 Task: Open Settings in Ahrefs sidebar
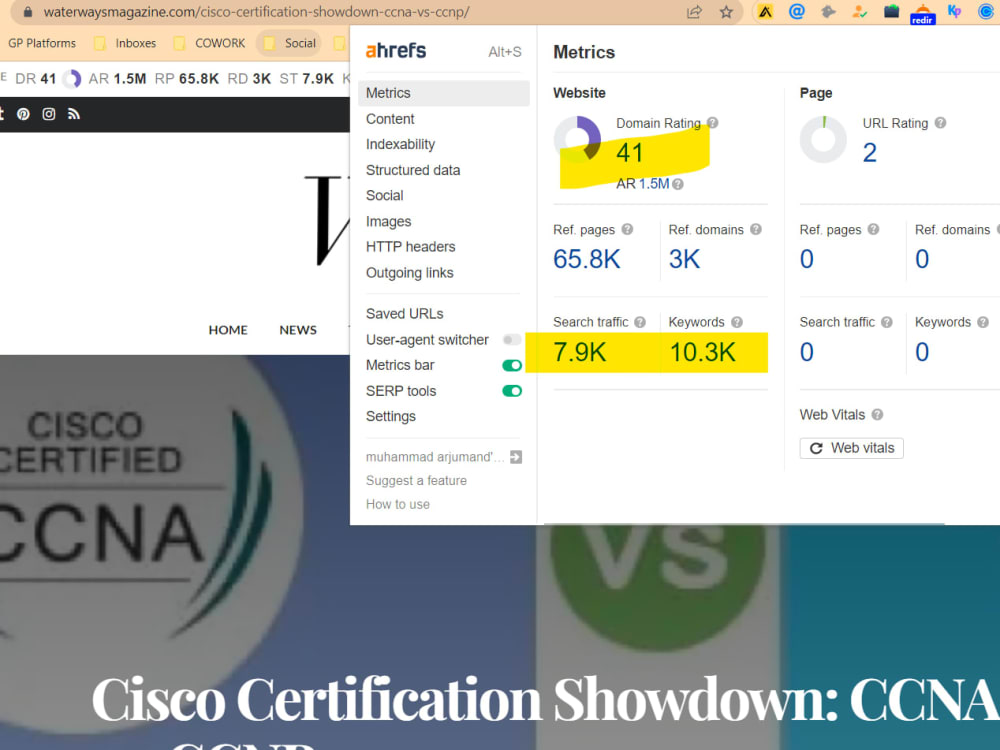click(390, 416)
